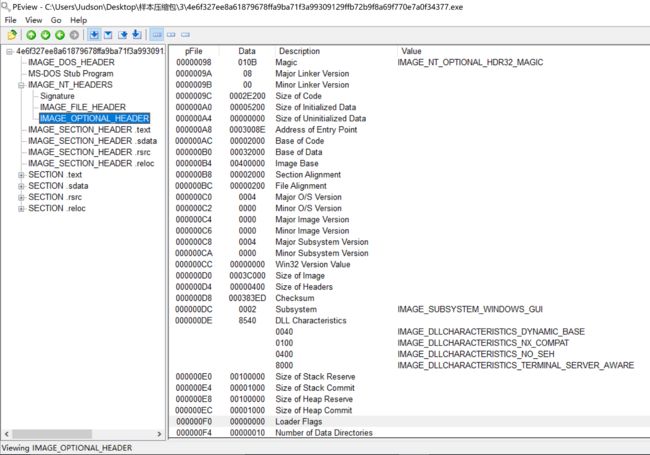Select the Magic row description
Viewport: 650px width, 455px height.
coord(286,62)
